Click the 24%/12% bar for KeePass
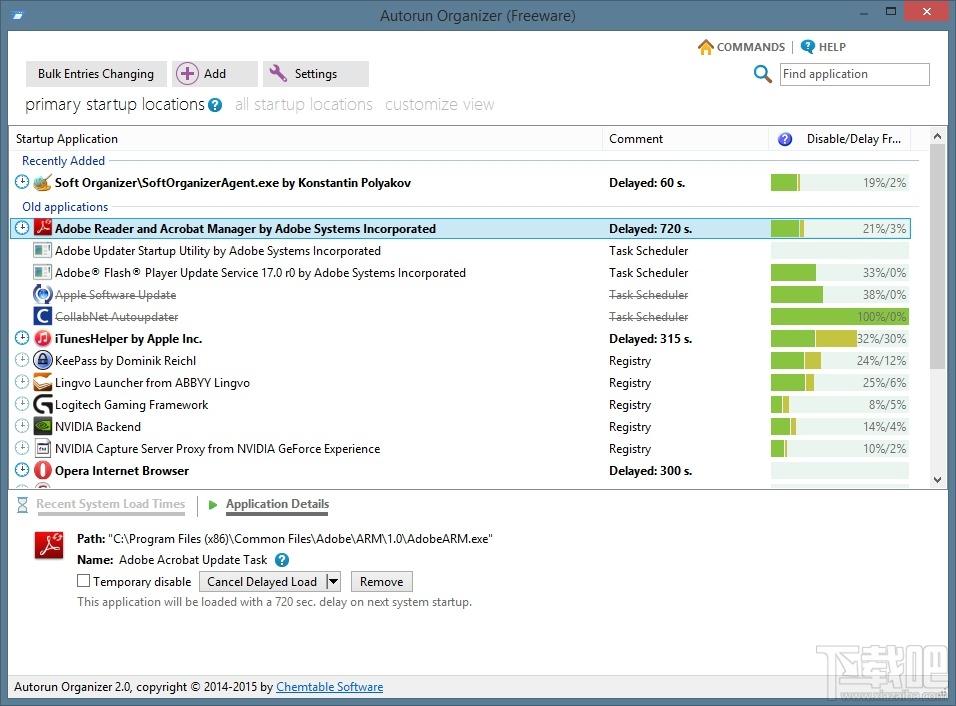The height and width of the screenshot is (706, 956). [840, 360]
